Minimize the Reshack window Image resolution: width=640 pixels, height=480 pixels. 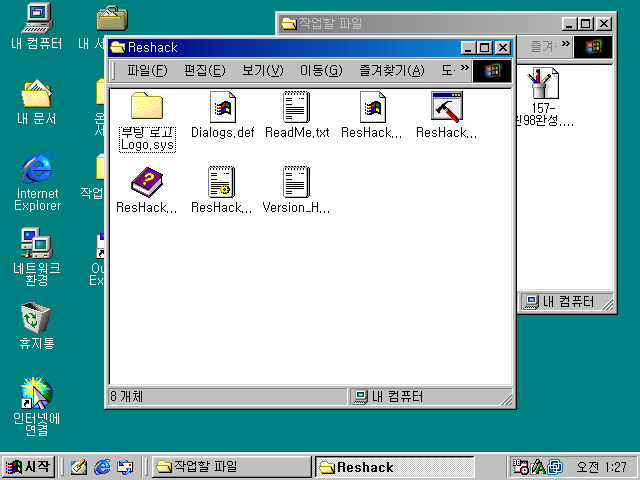tap(469, 48)
